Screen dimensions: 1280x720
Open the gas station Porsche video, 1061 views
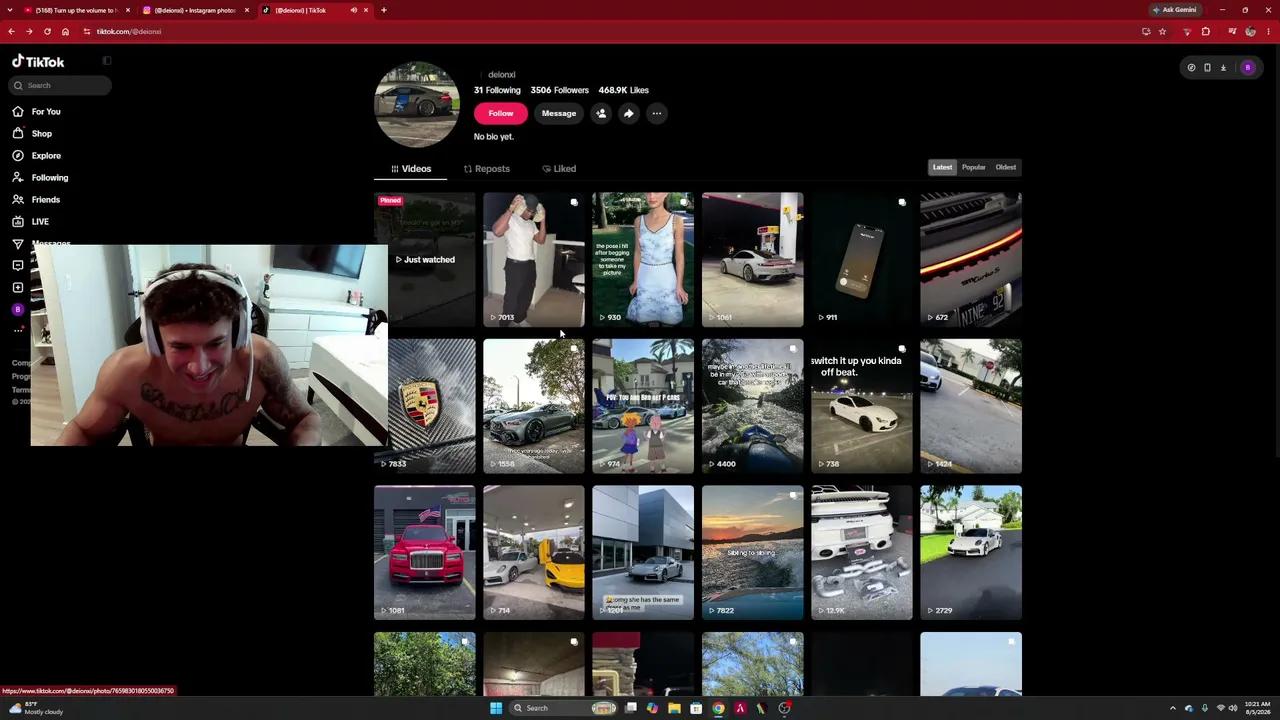[753, 260]
